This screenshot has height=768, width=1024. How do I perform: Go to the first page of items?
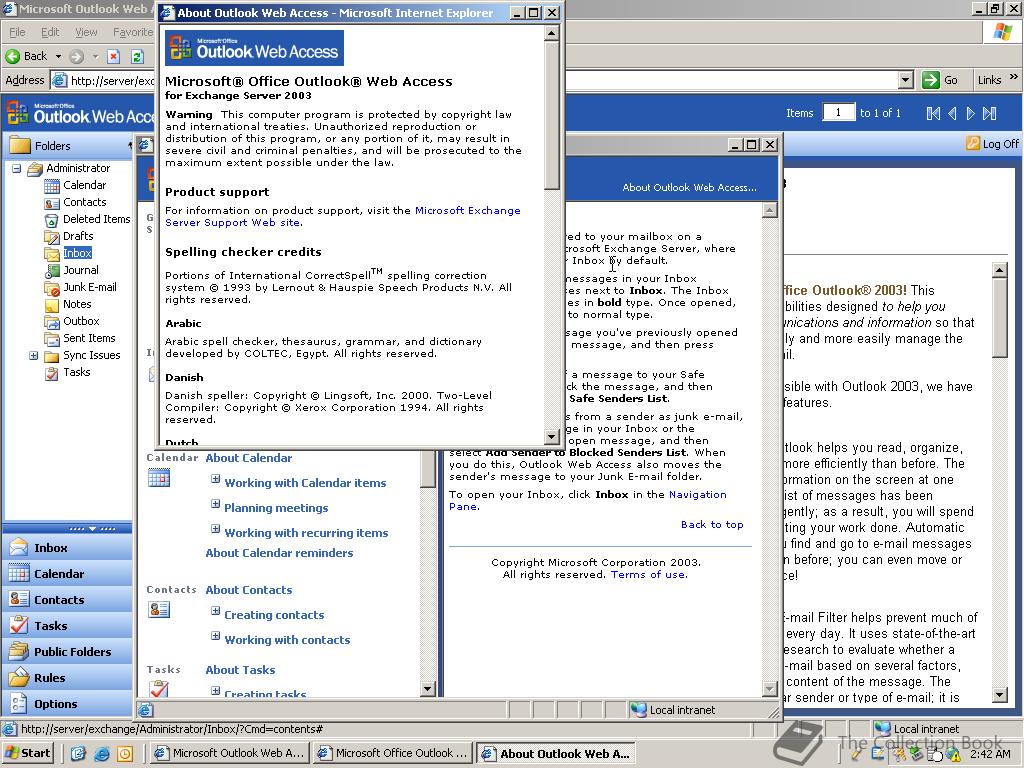coord(933,113)
